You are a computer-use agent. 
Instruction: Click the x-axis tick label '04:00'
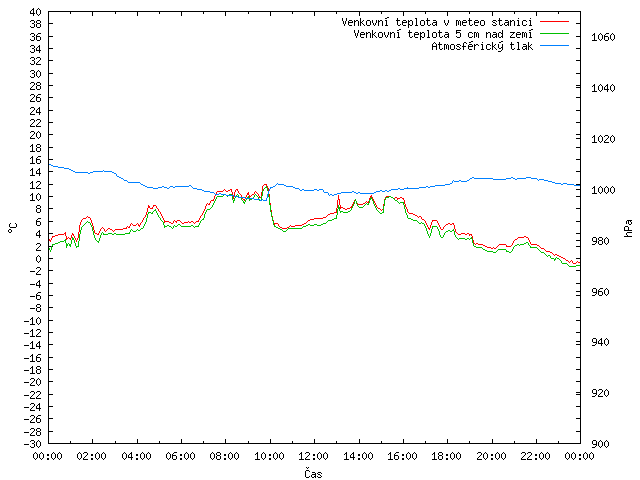point(136,456)
